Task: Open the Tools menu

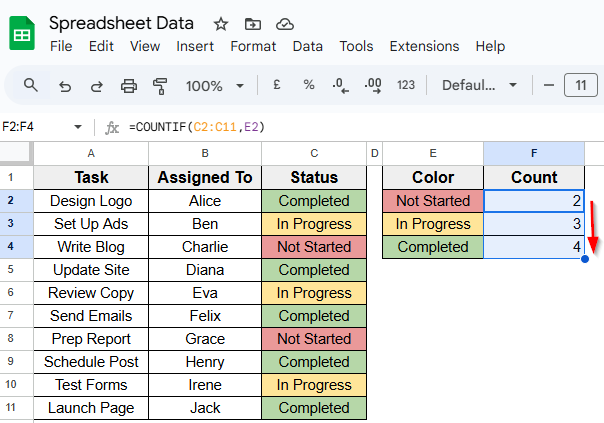Action: click(x=356, y=46)
